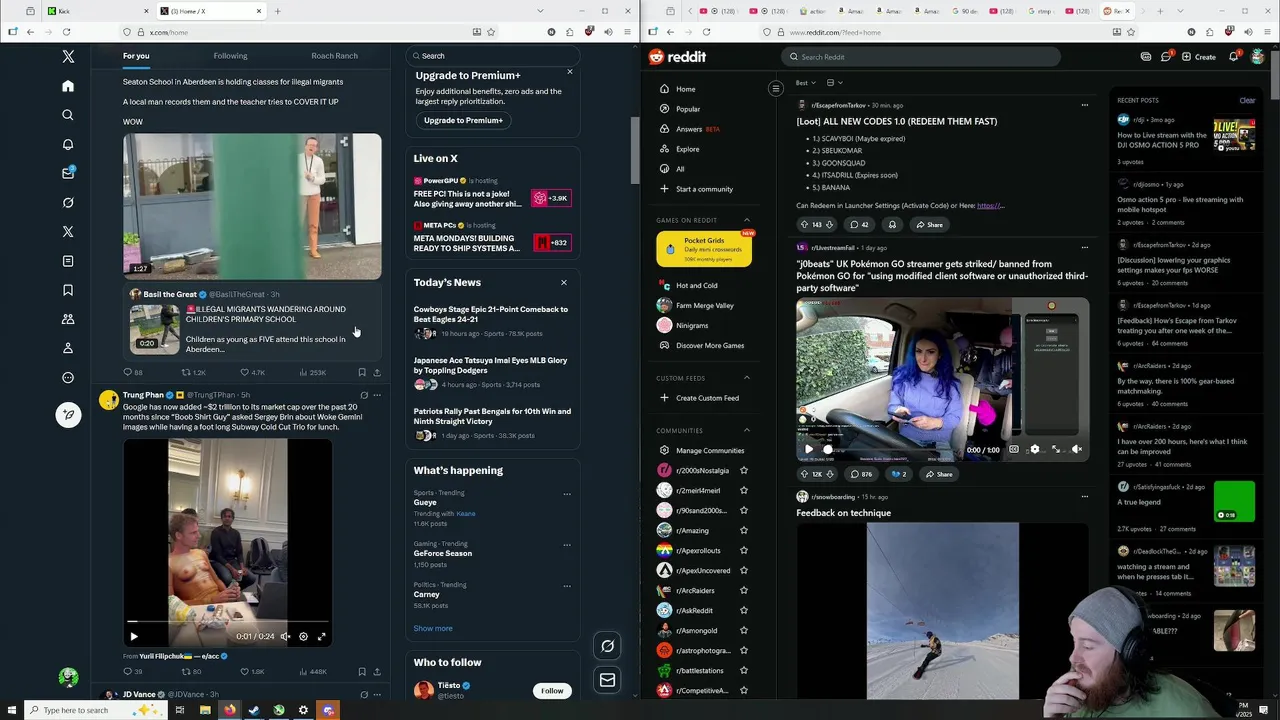1280x720 pixels.
Task: Open the floating Messages drawer on X
Action: point(607,680)
